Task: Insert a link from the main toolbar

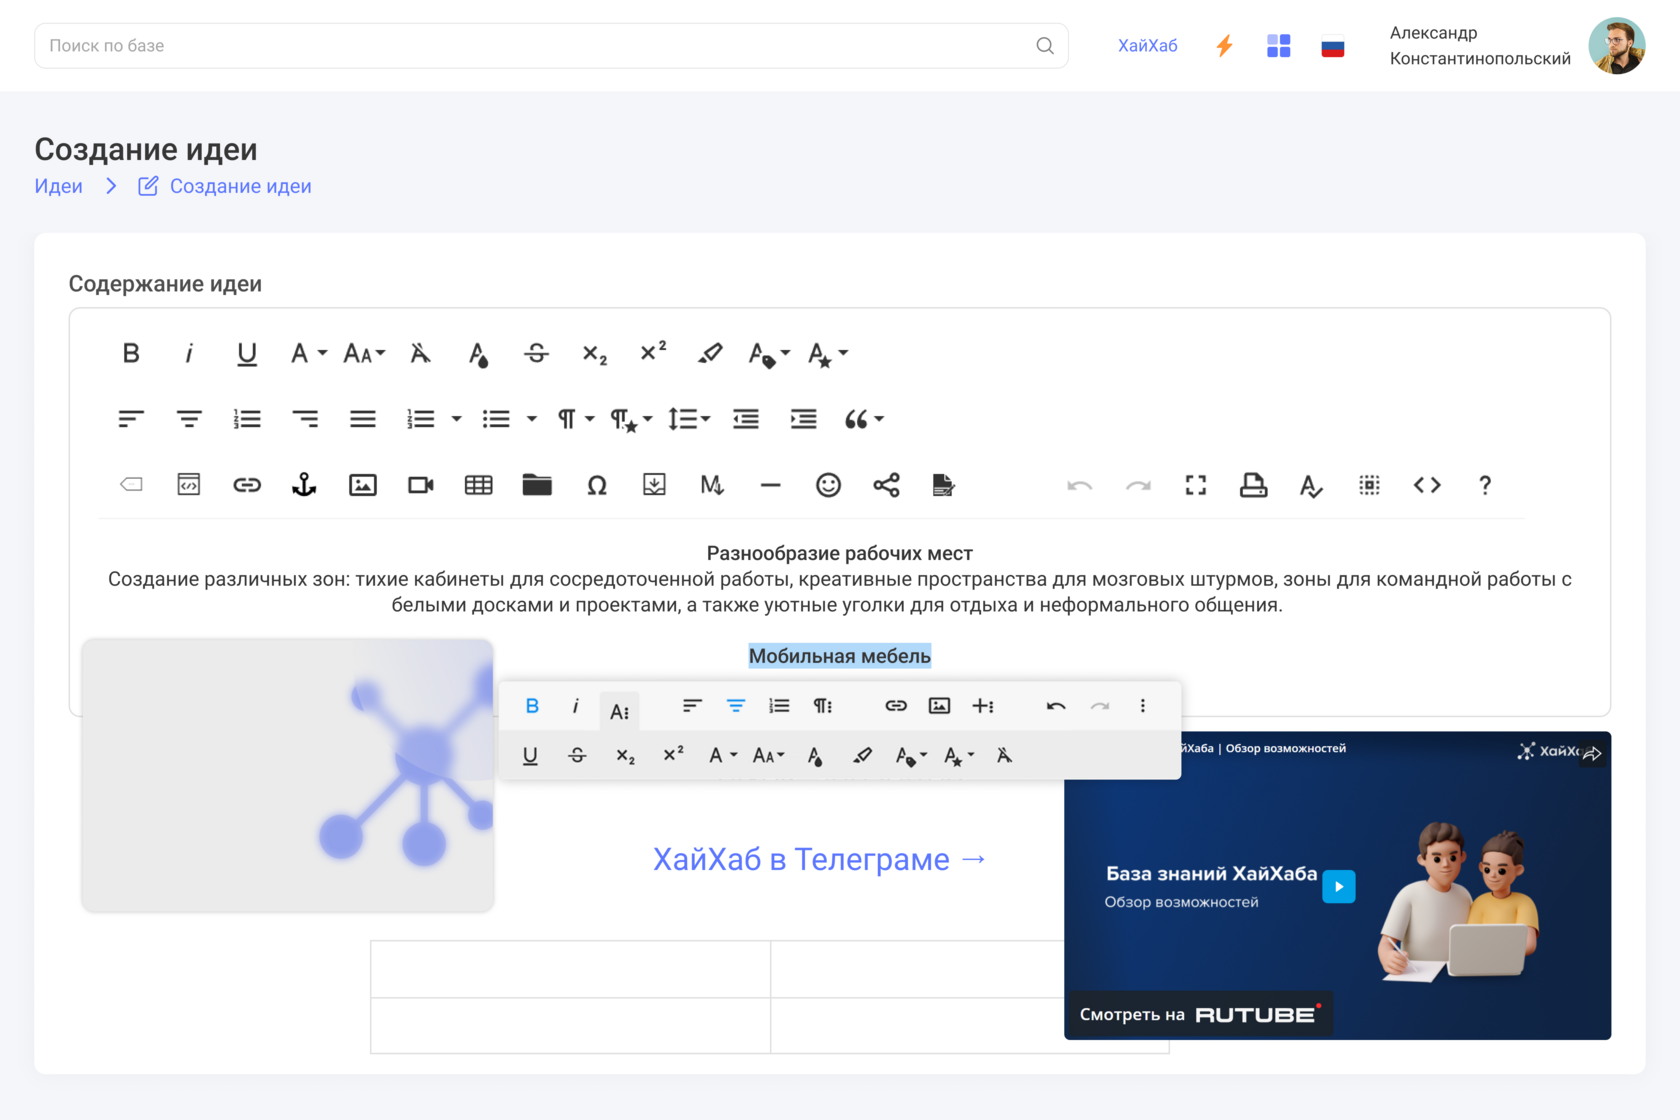Action: [247, 485]
